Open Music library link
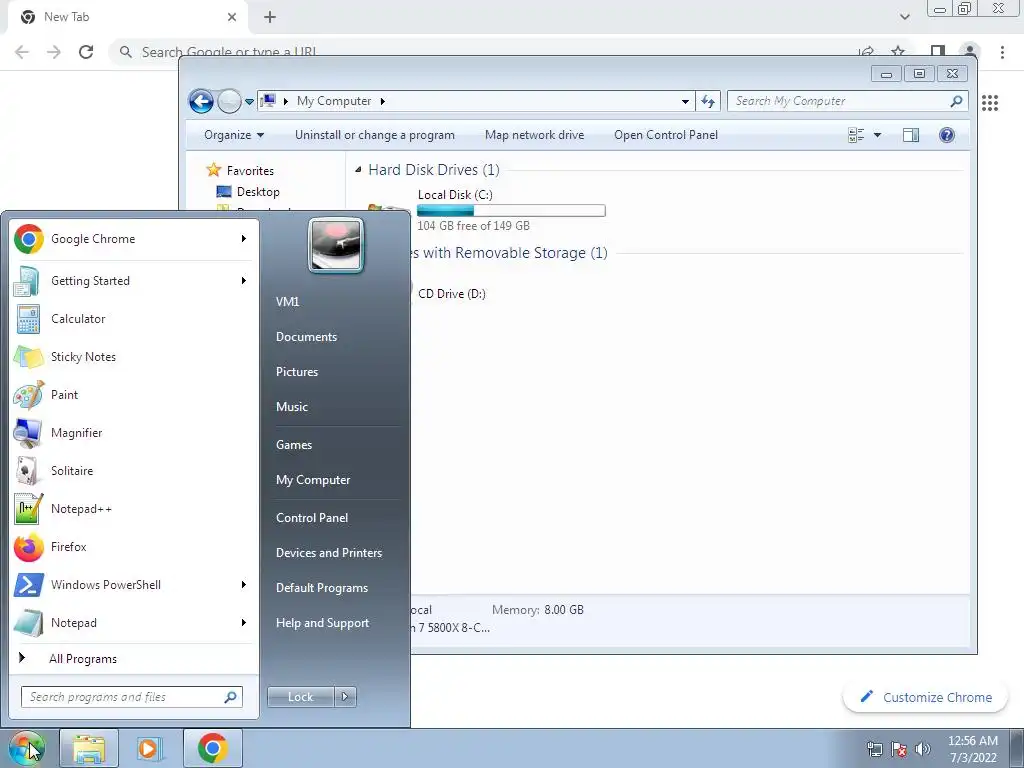The width and height of the screenshot is (1024, 768). tap(334, 407)
